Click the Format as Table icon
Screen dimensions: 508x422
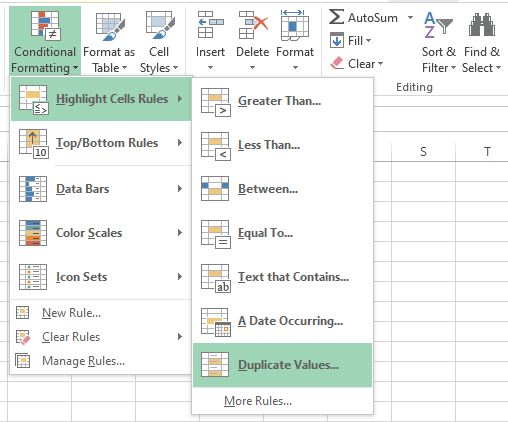click(x=110, y=27)
